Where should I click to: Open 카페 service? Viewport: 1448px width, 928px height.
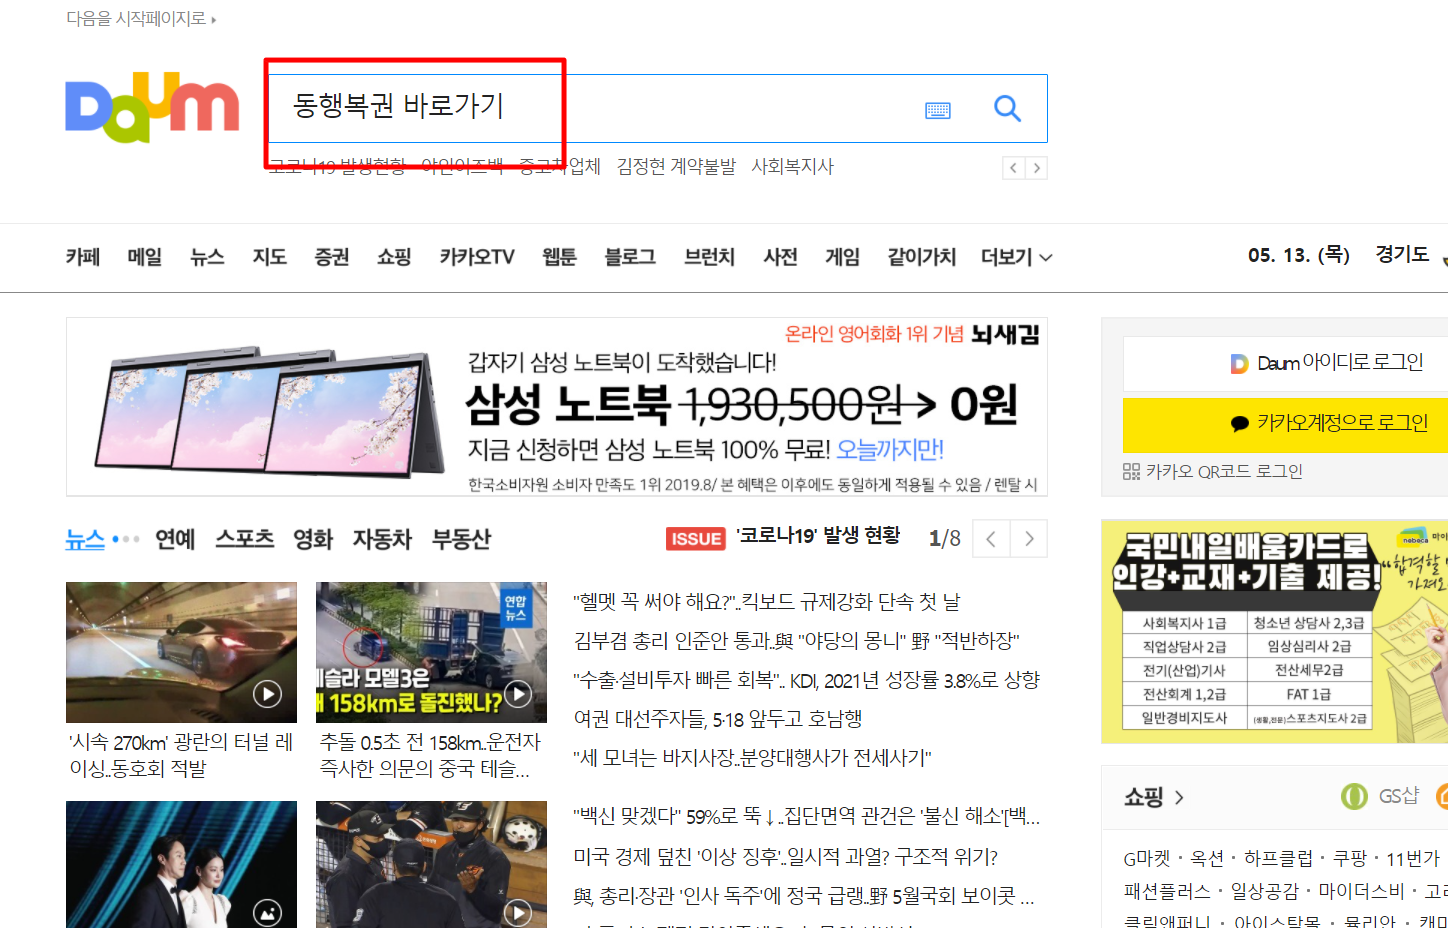(83, 257)
